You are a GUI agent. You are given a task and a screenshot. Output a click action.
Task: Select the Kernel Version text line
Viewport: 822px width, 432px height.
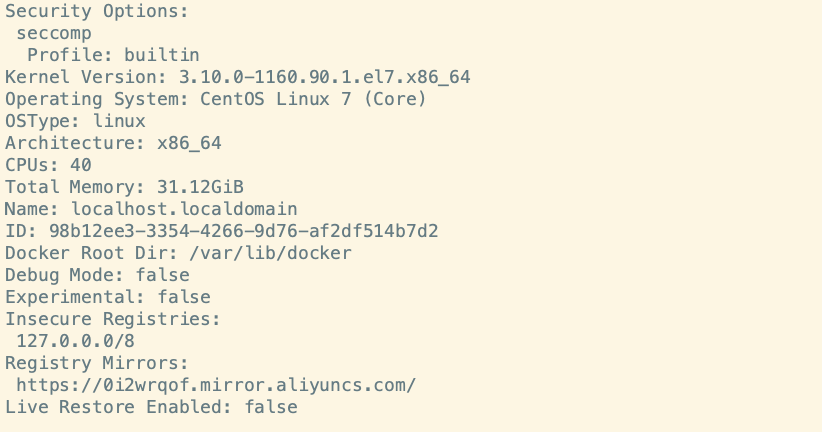tap(237, 77)
